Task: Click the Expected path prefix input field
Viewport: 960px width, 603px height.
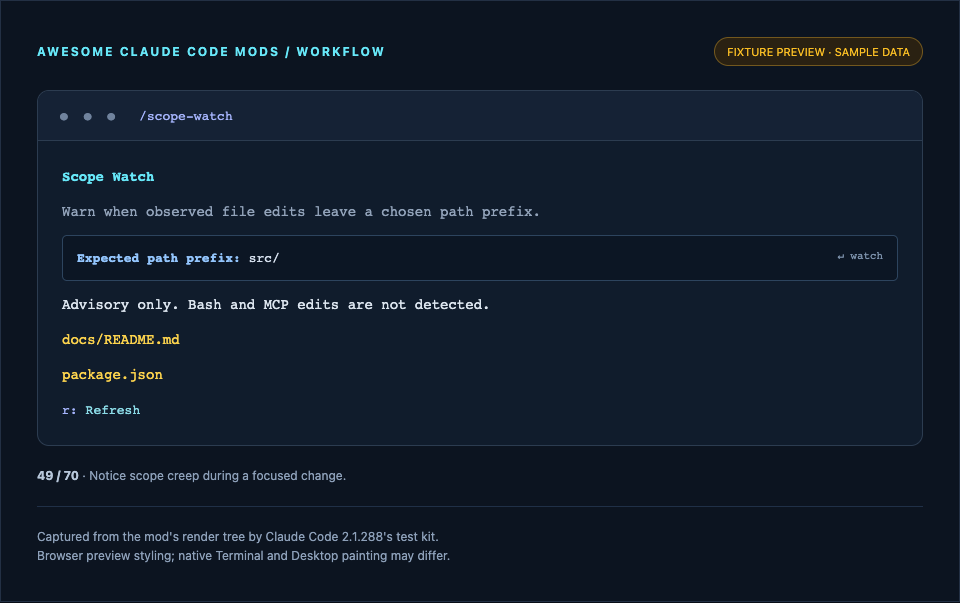Action: tap(479, 258)
